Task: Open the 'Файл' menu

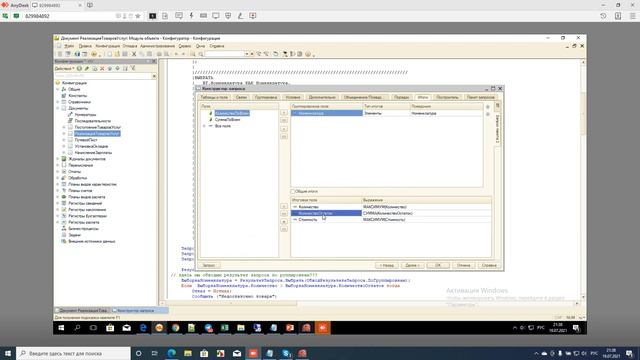Action: pyautogui.click(x=69, y=46)
